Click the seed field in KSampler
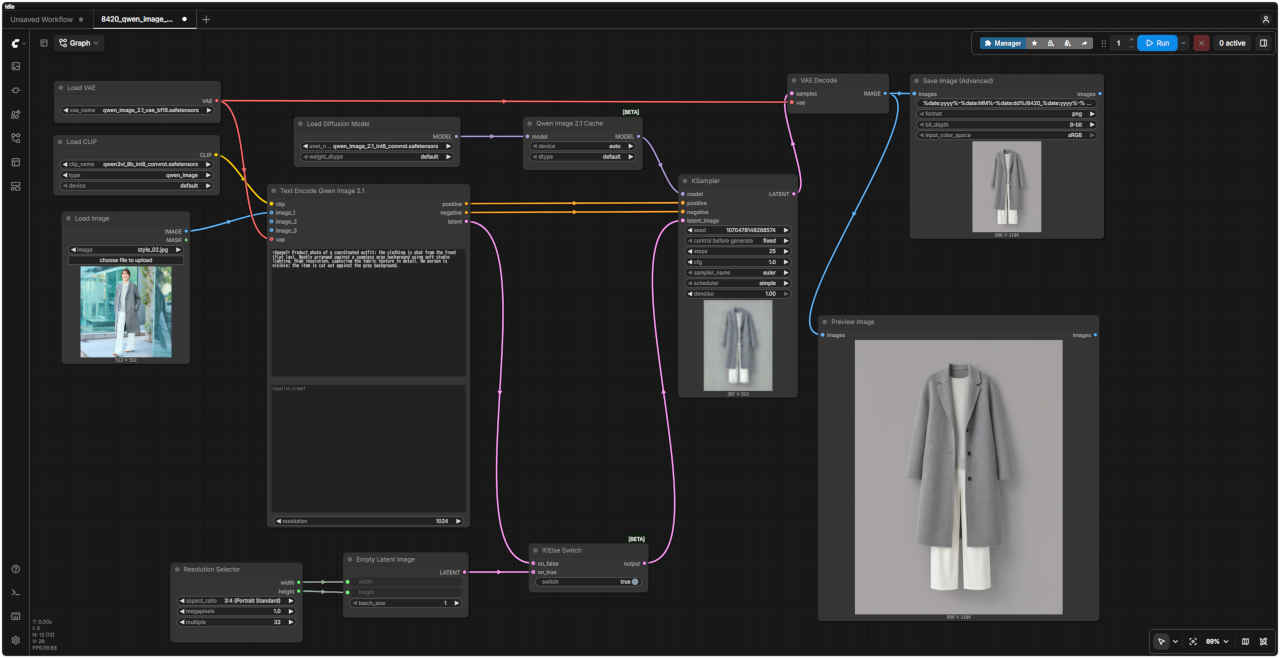The height and width of the screenshot is (658, 1280). click(x=739, y=230)
